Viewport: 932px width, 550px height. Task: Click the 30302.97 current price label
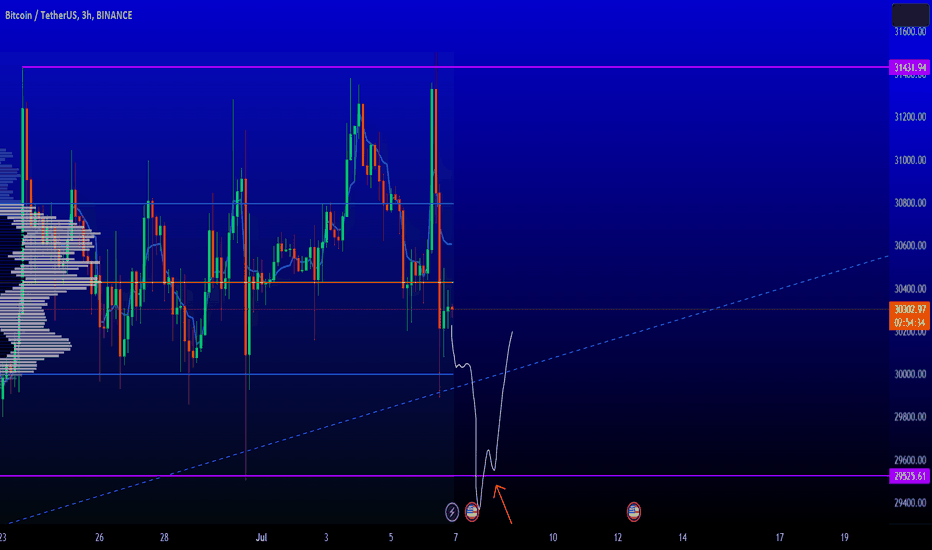tap(909, 309)
